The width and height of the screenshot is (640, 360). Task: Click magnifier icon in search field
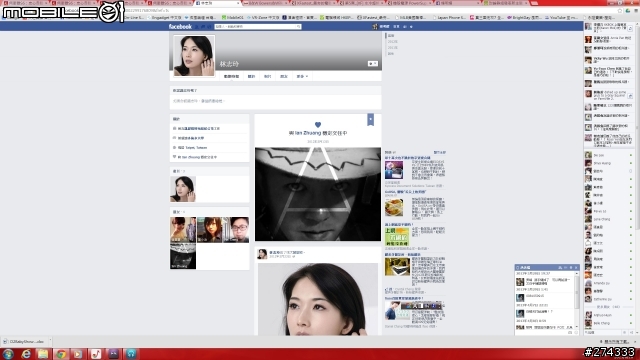[x=299, y=27]
